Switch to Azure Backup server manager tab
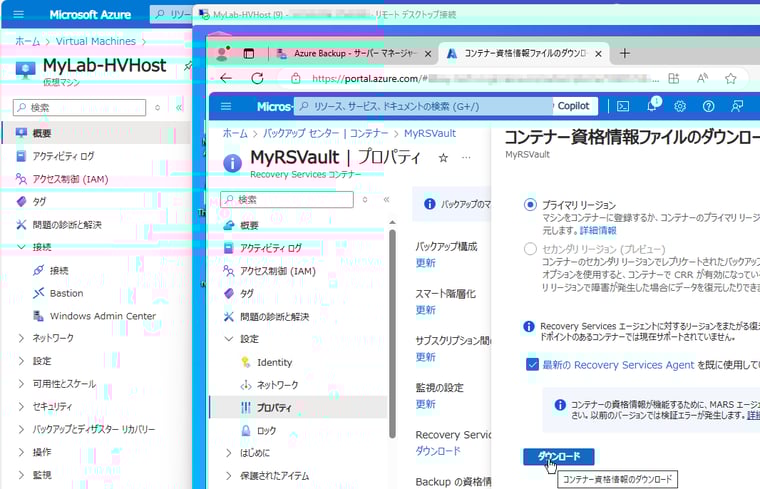This screenshot has height=489, width=760. tap(354, 53)
